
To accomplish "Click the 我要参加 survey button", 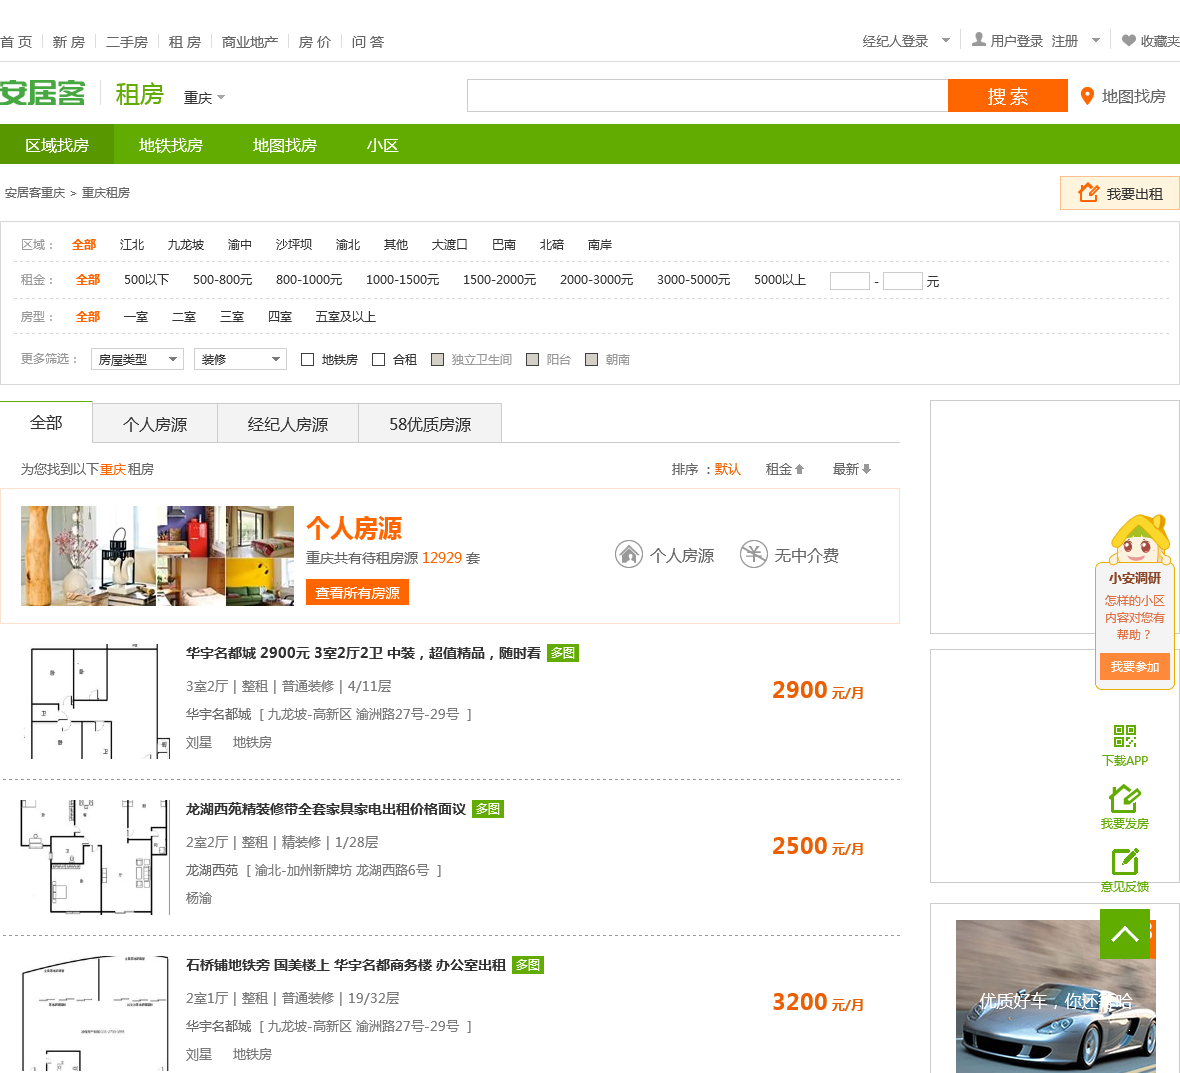I will [1135, 667].
